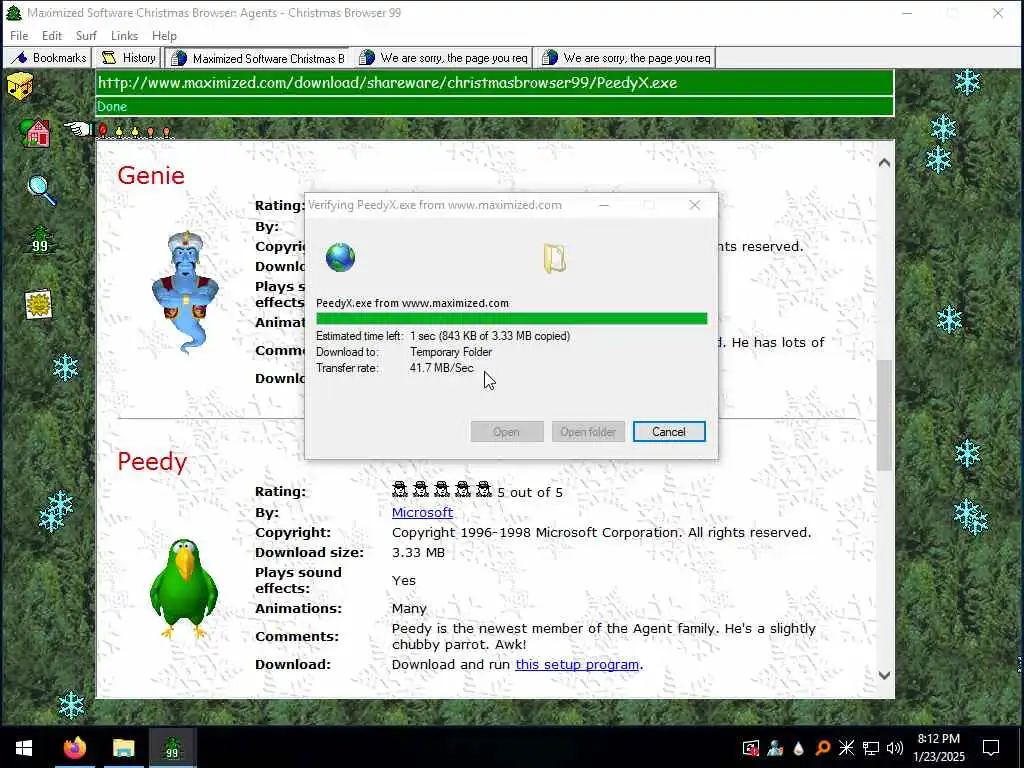This screenshot has height=768, width=1024.
Task: Click the magnifying glass search icon
Action: pos(42,191)
